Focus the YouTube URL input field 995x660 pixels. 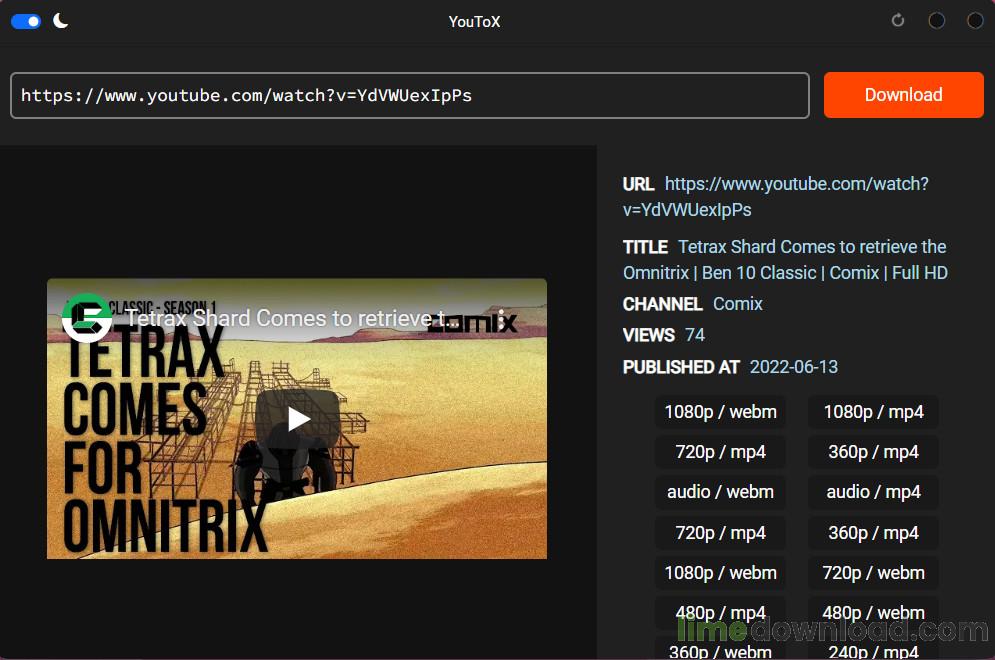coord(409,95)
